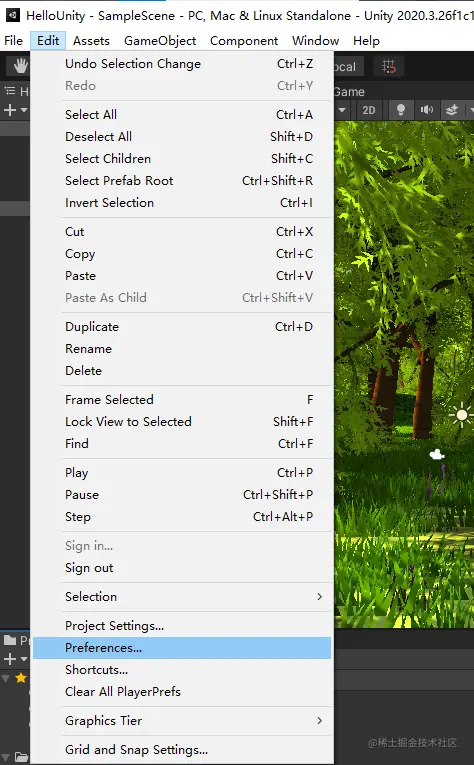Click folder icon at bottom of Project tree

[x=21, y=757]
